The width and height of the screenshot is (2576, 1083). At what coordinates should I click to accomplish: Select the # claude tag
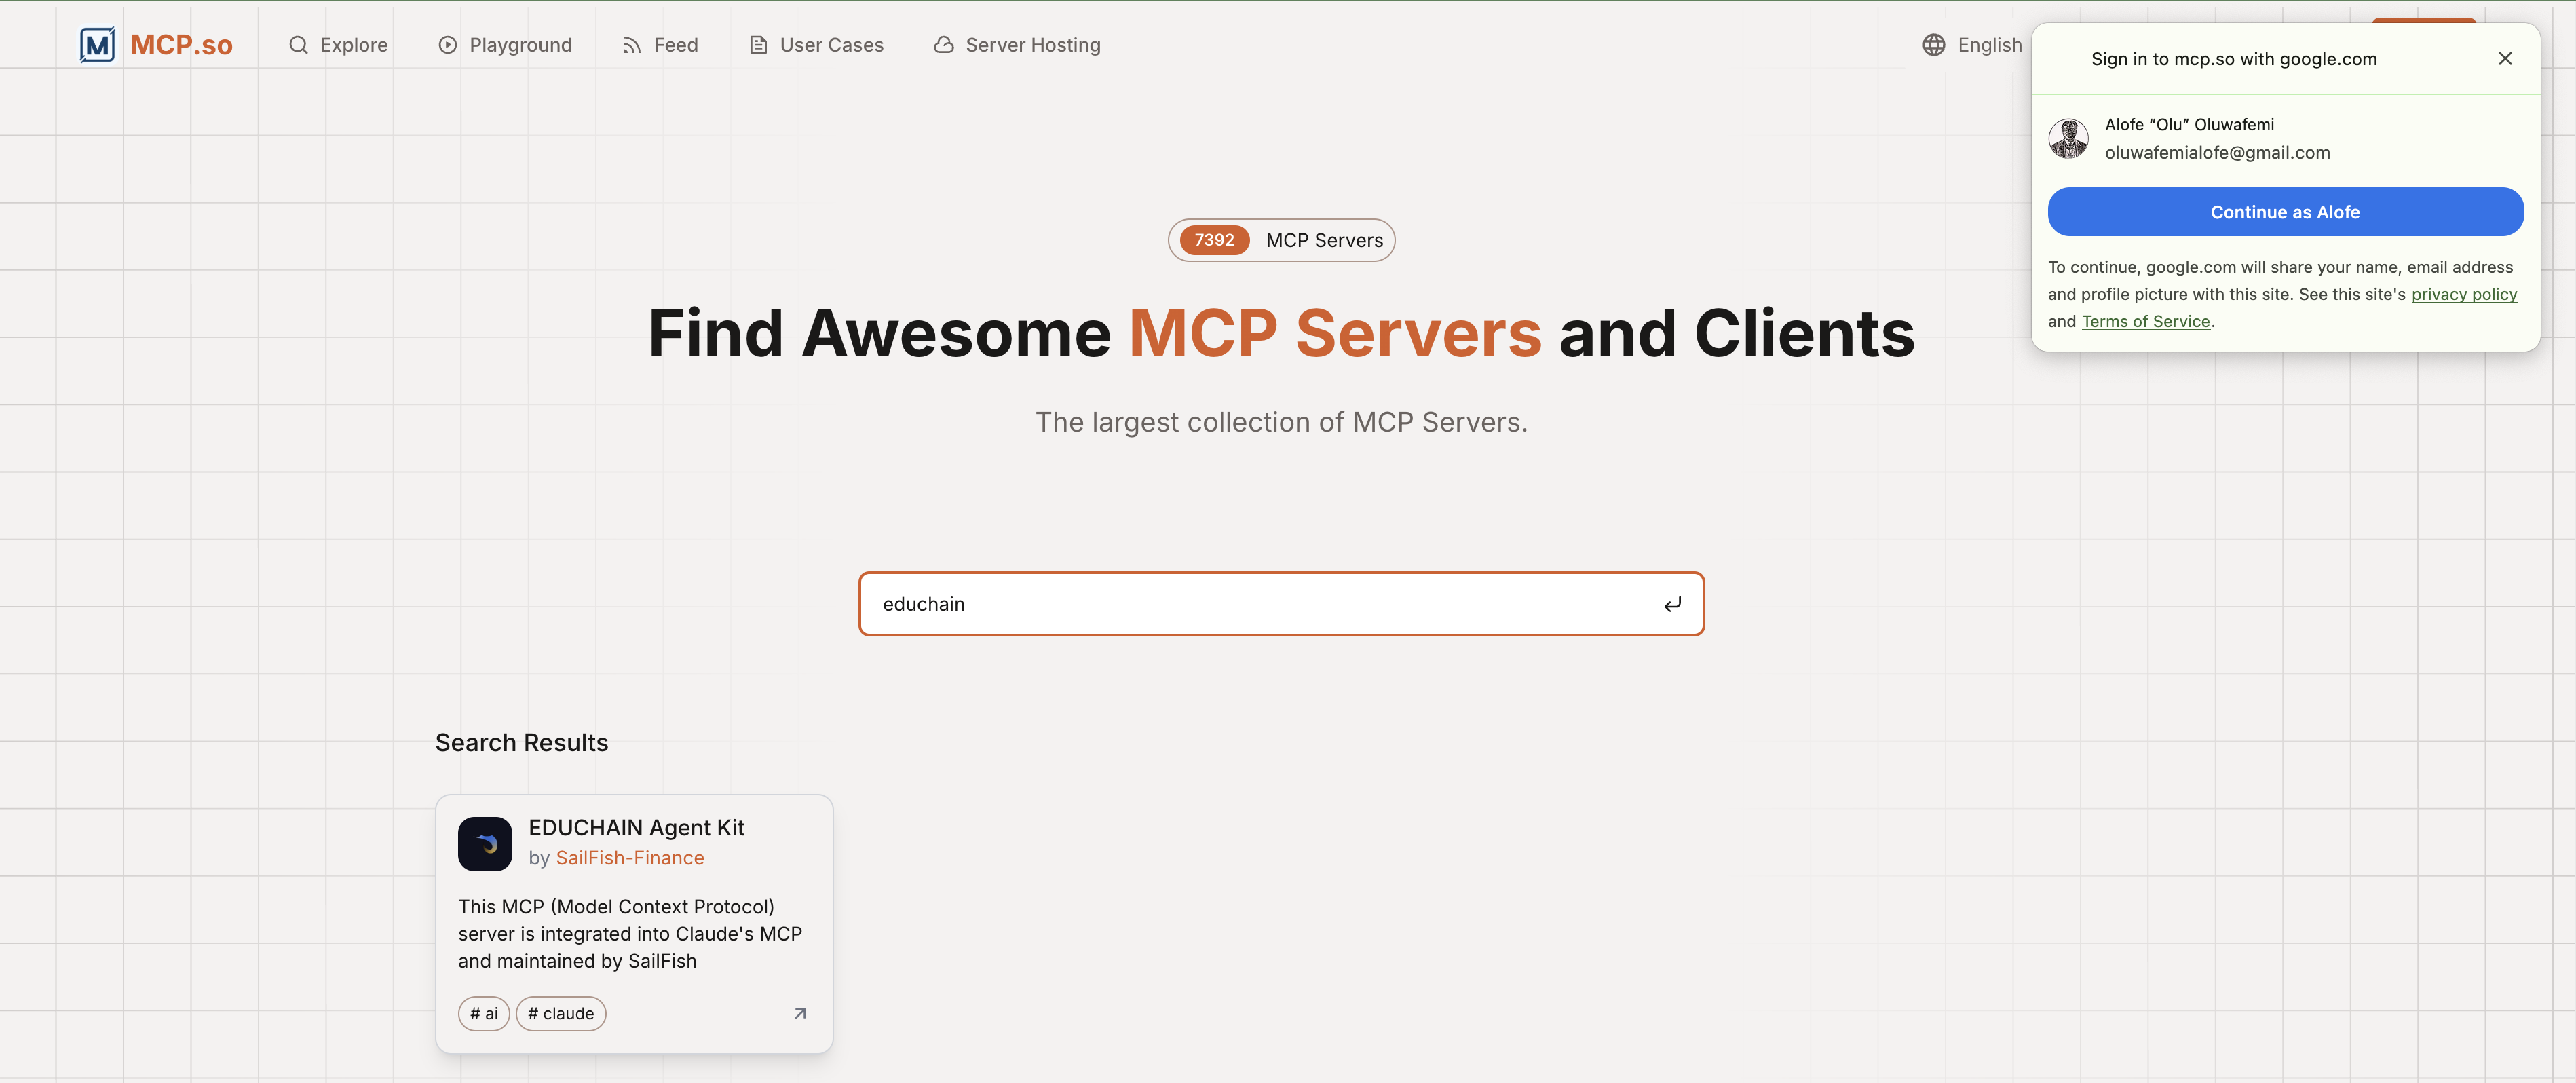(560, 1013)
